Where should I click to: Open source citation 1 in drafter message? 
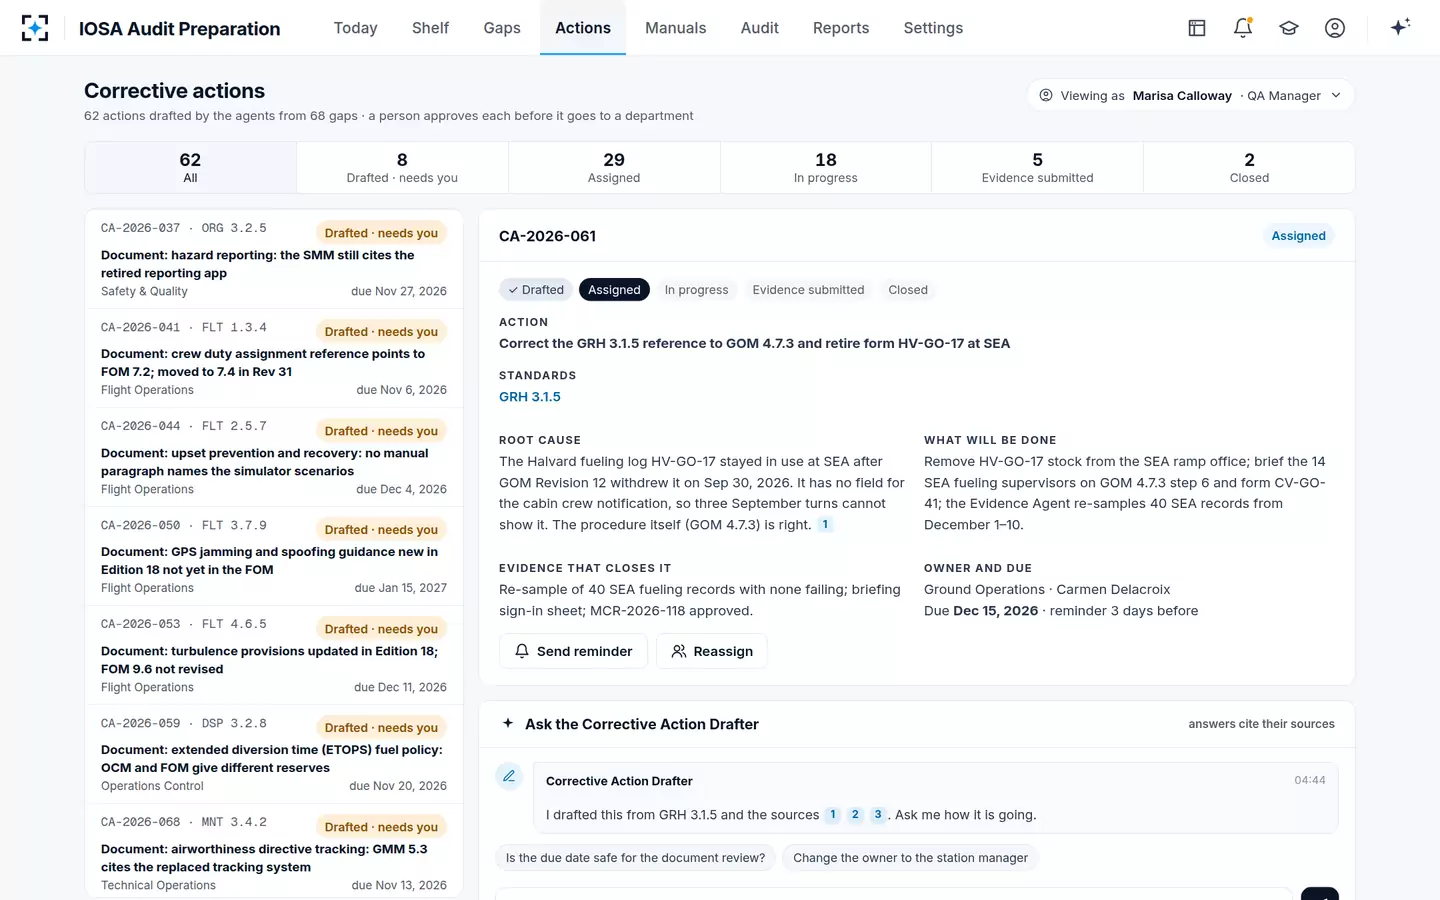(x=832, y=815)
